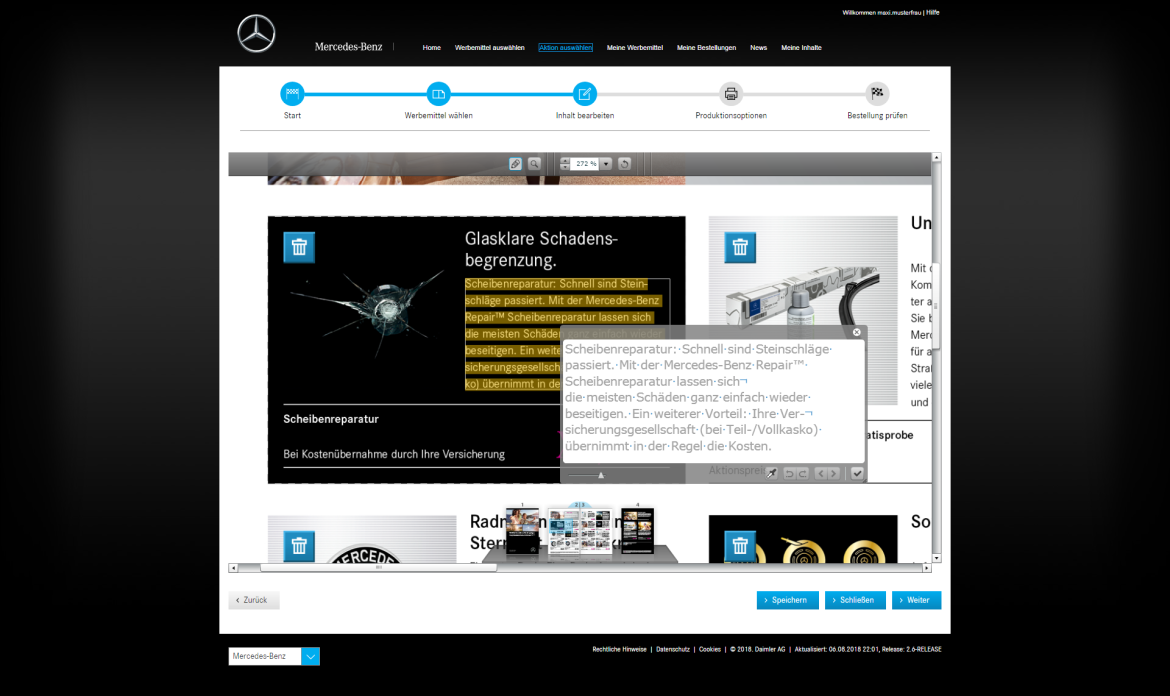Go to Meine Bestellungen

[x=707, y=48]
